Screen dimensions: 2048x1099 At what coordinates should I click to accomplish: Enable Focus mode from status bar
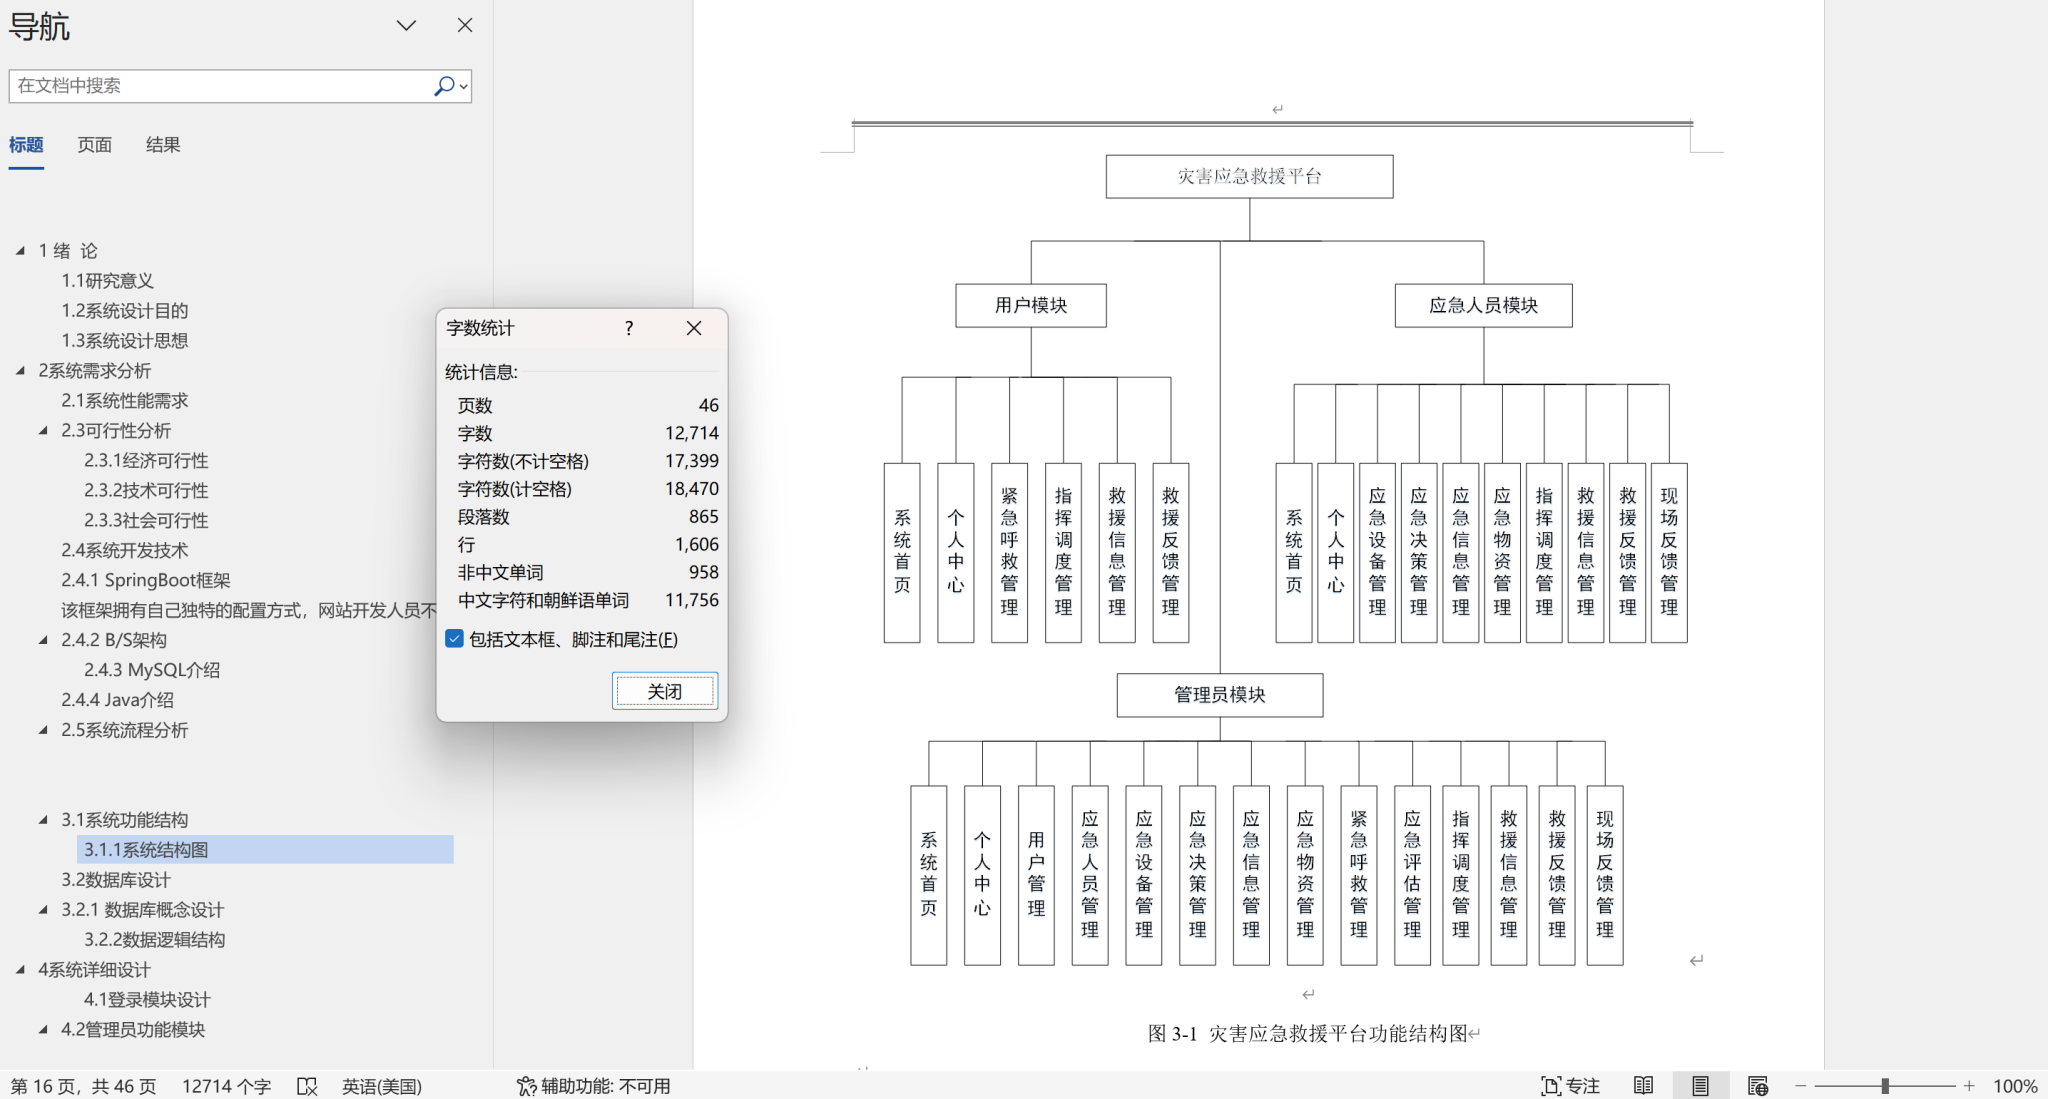pyautogui.click(x=1570, y=1086)
